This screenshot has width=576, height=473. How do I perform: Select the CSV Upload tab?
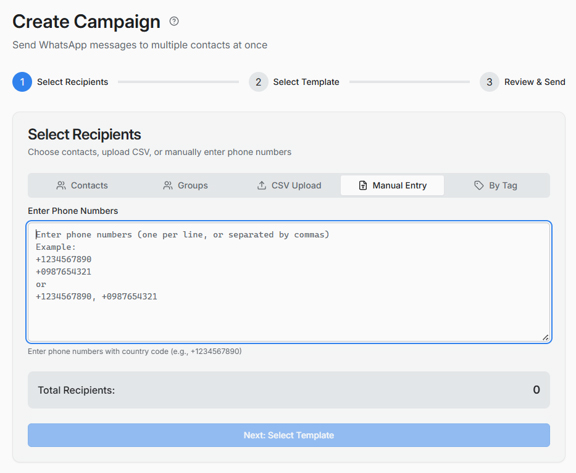pyautogui.click(x=289, y=185)
